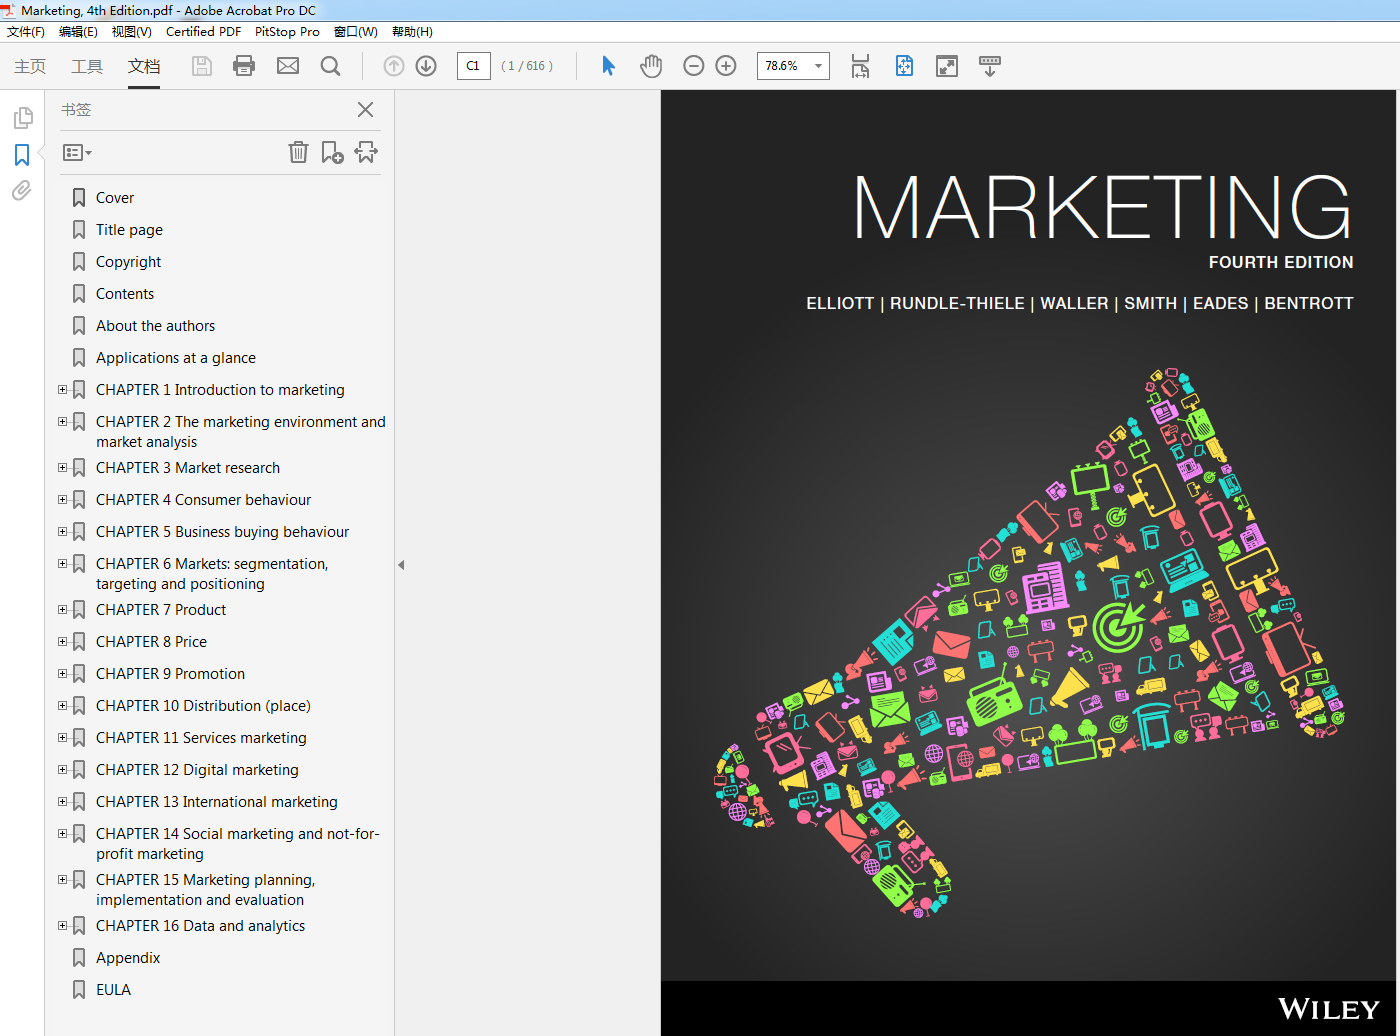Open the Attachments paperclip panel icon
This screenshot has height=1036, width=1400.
22,190
